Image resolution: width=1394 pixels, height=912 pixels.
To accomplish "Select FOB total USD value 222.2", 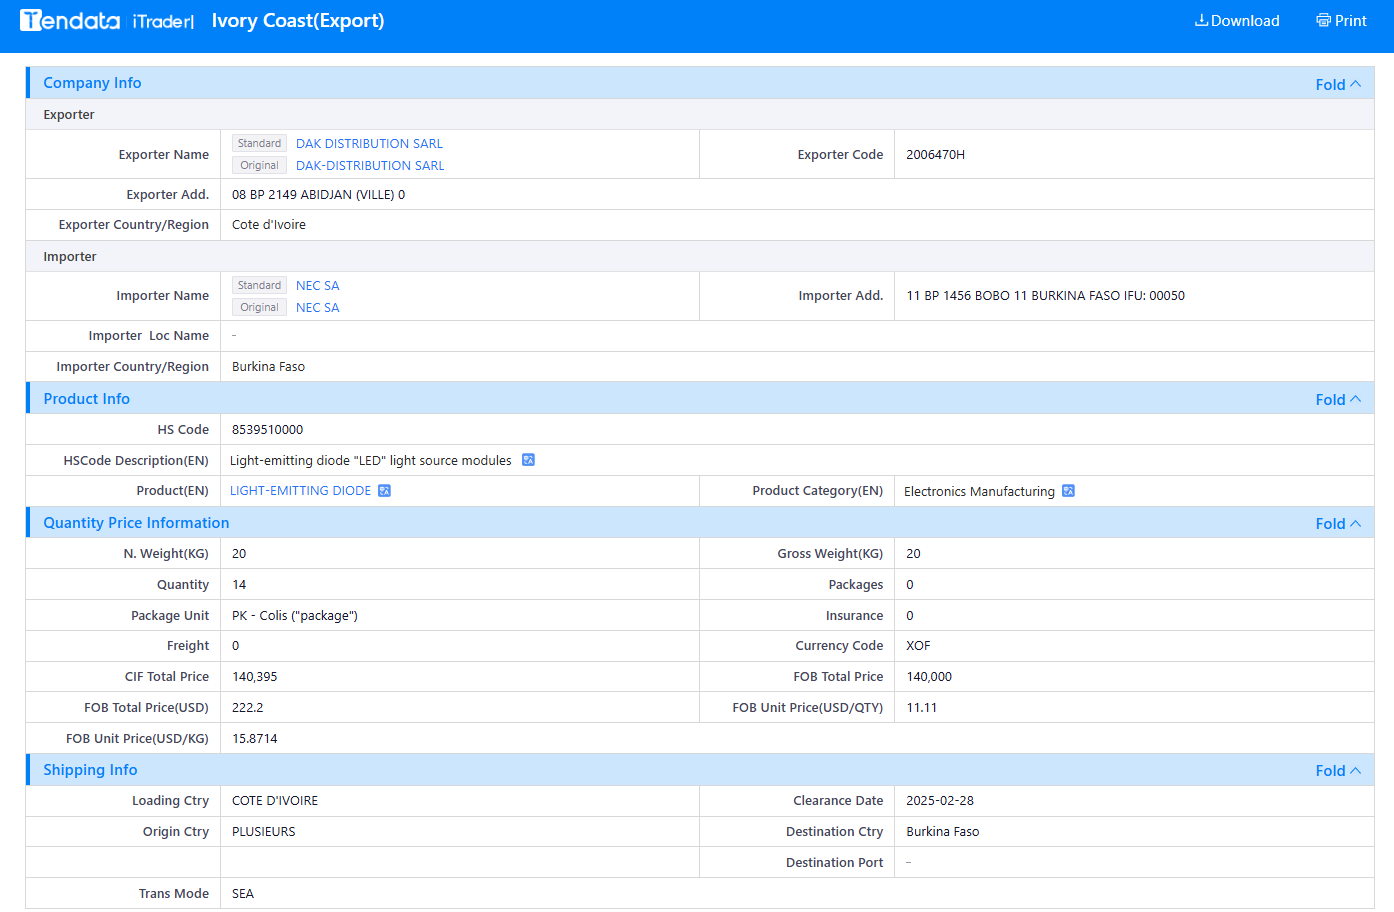I will tap(248, 708).
